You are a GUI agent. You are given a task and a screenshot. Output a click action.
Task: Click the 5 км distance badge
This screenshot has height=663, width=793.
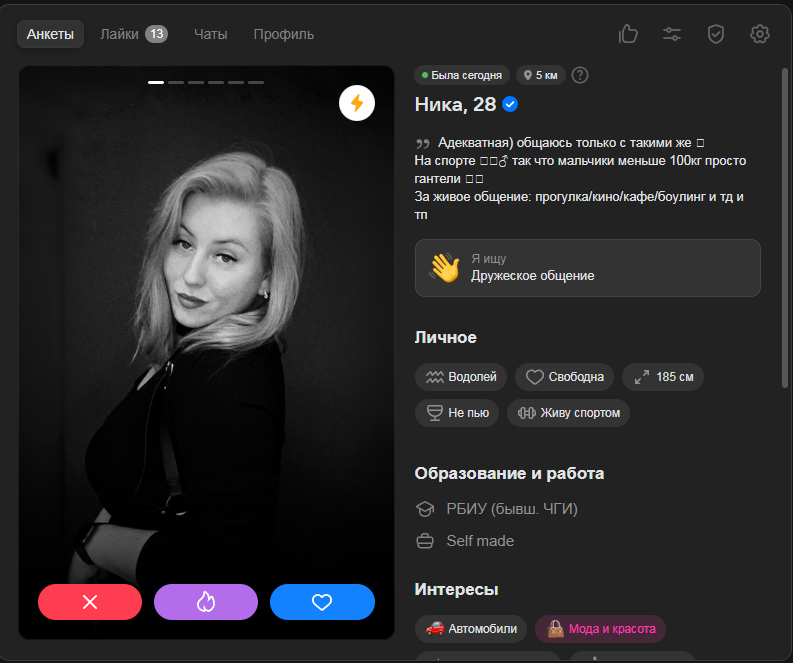click(540, 75)
